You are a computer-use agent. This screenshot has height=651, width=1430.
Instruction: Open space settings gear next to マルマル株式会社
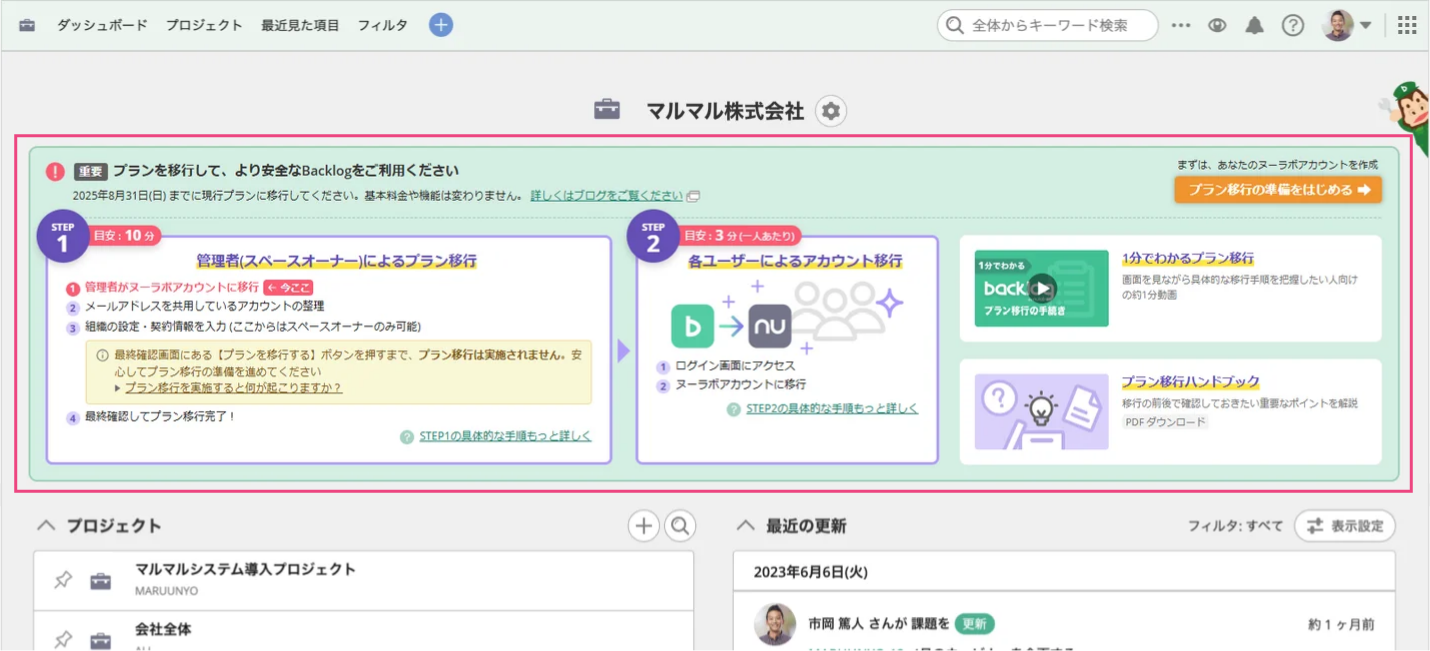pyautogui.click(x=830, y=111)
